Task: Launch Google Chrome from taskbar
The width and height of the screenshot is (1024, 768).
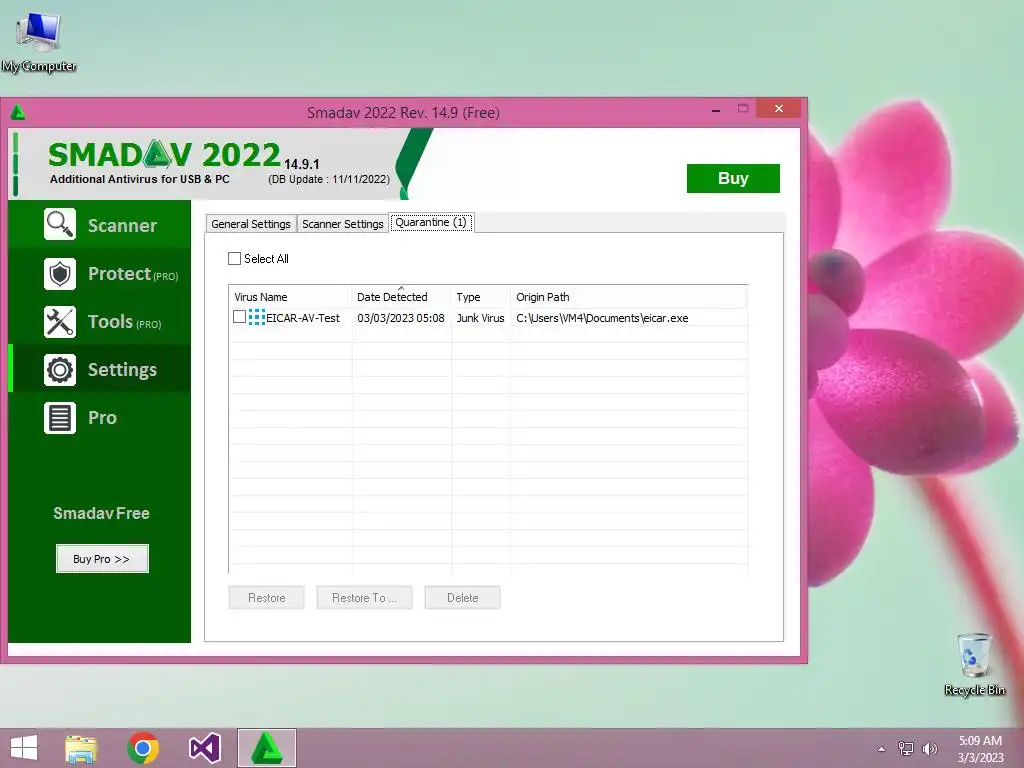Action: tap(143, 748)
